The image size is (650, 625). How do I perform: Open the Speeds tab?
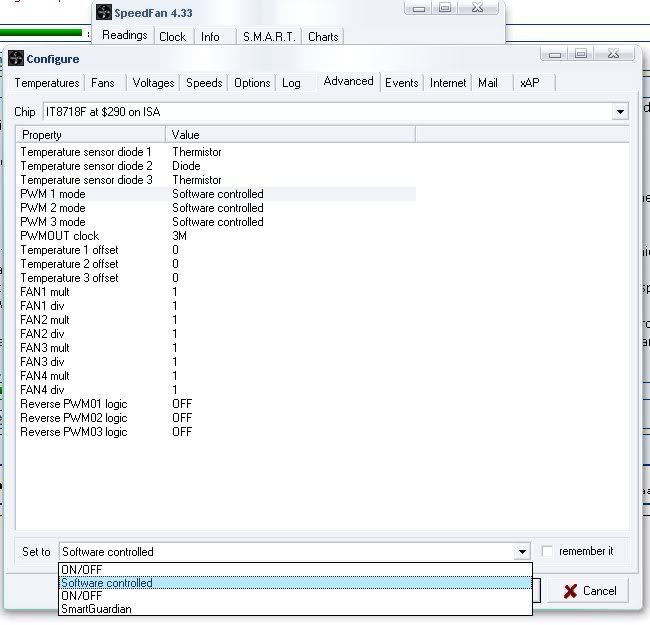coord(204,83)
